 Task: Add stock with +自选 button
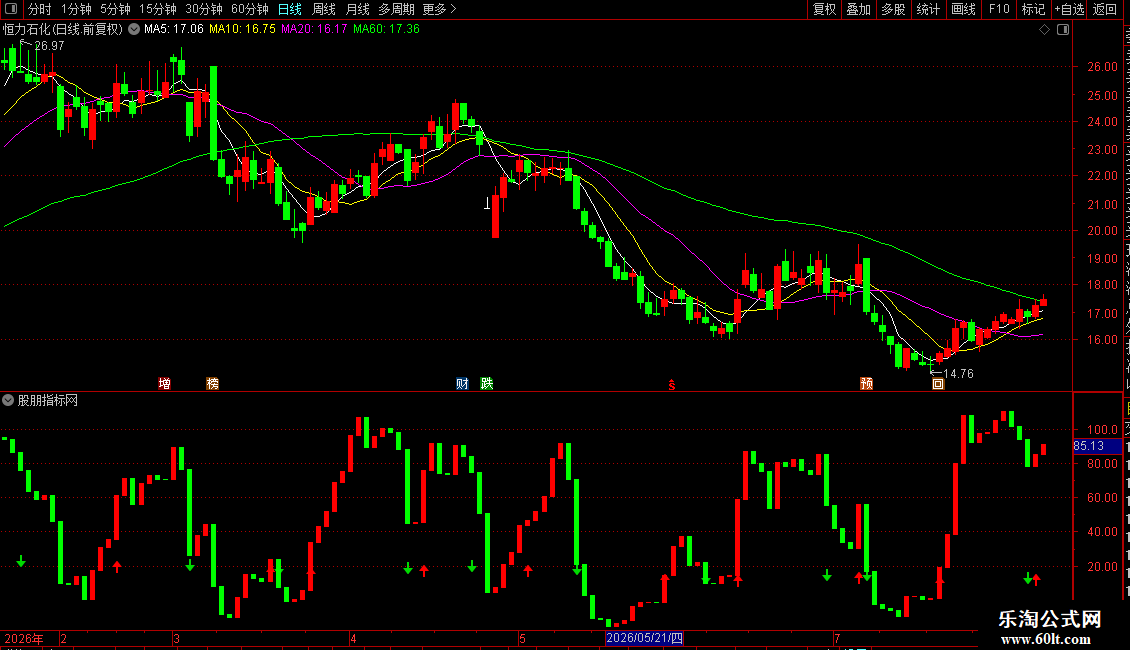pos(1069,9)
